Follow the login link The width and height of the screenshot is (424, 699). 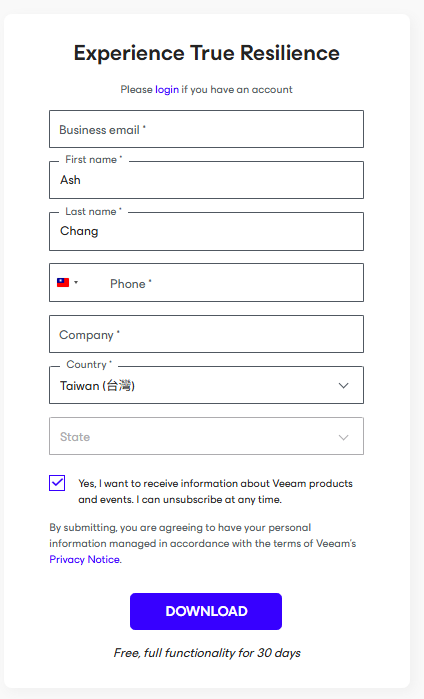[167, 90]
